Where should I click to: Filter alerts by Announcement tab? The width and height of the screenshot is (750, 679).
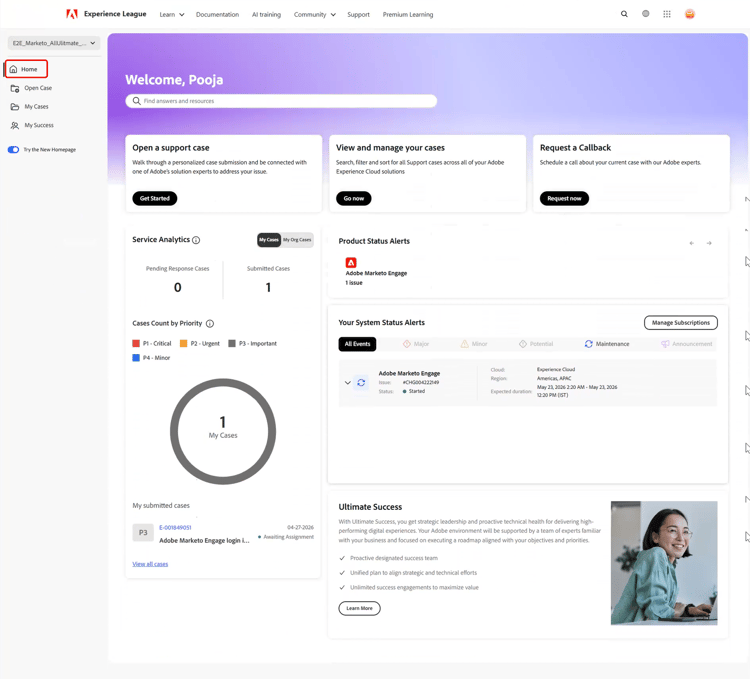point(686,344)
